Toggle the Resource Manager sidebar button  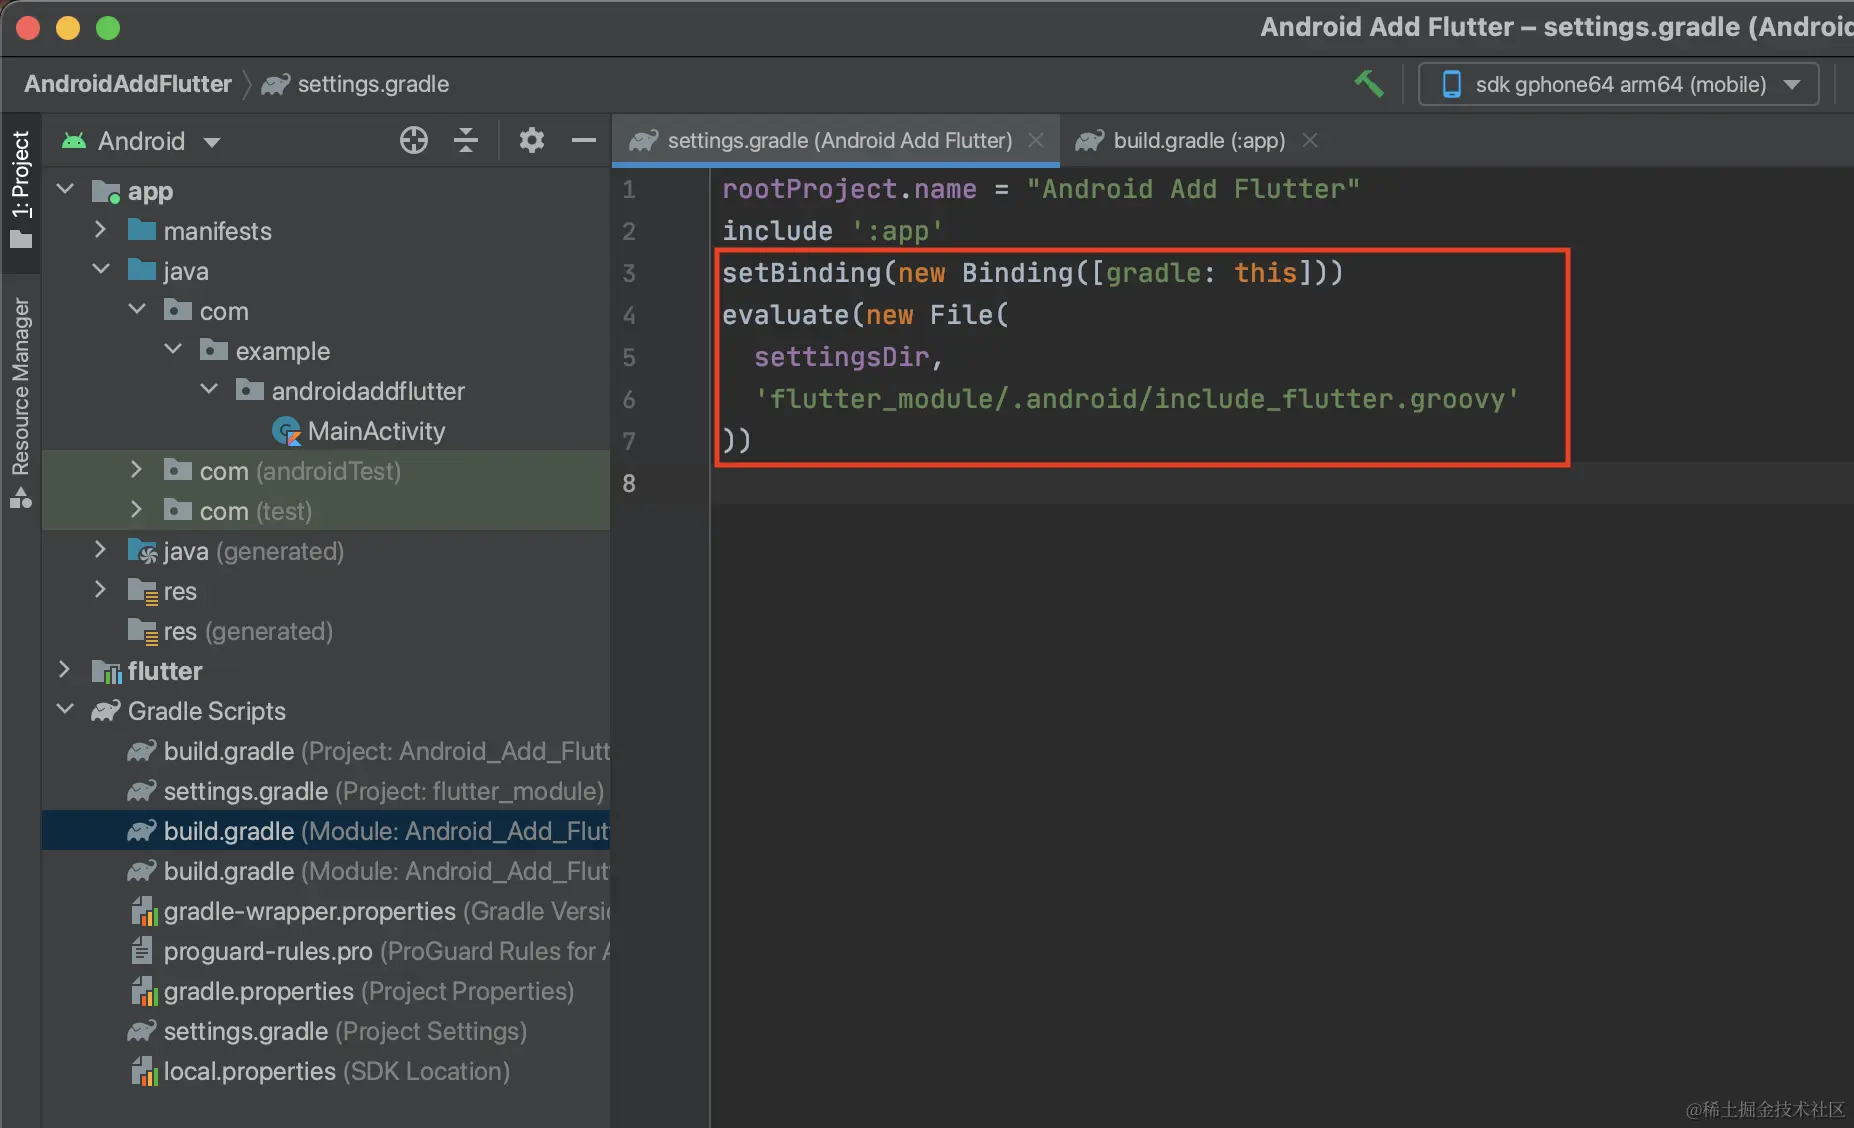point(21,402)
